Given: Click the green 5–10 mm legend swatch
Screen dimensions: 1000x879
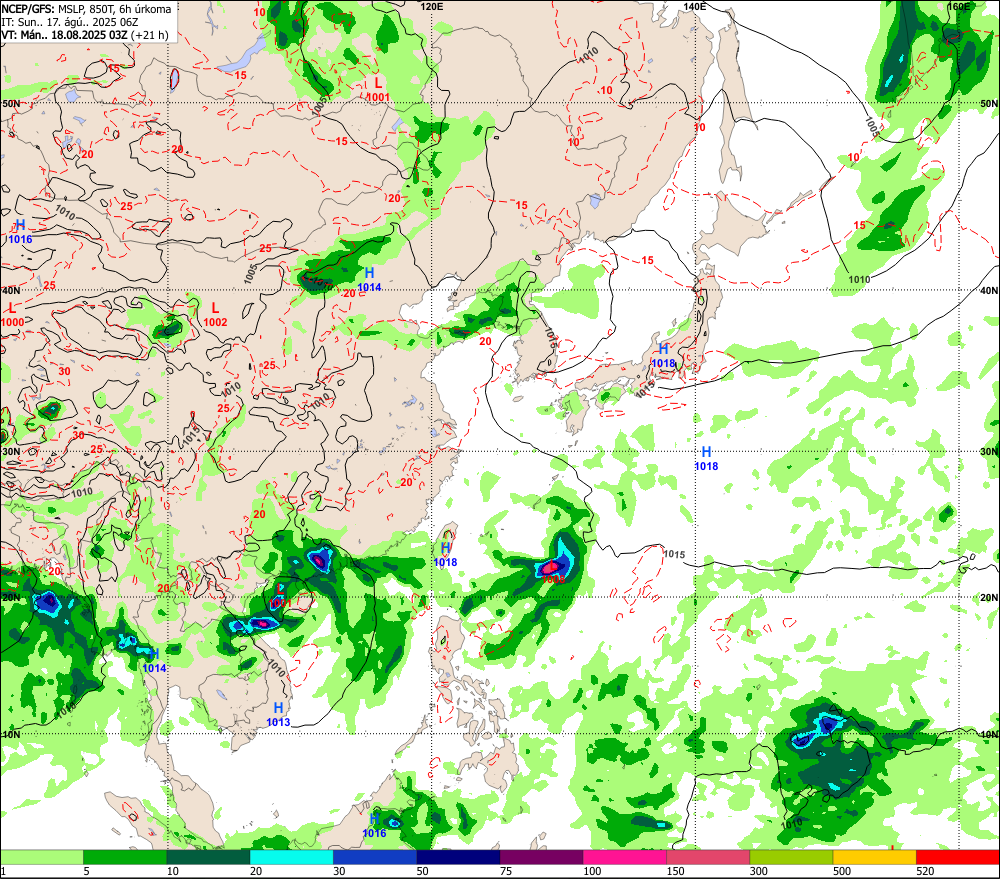Looking at the screenshot, I should coord(125,857).
